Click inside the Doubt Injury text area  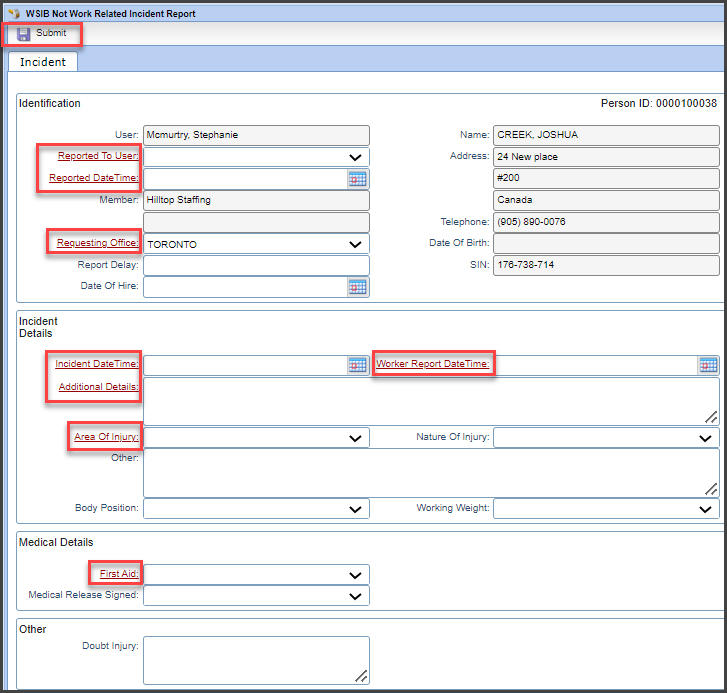[256, 661]
